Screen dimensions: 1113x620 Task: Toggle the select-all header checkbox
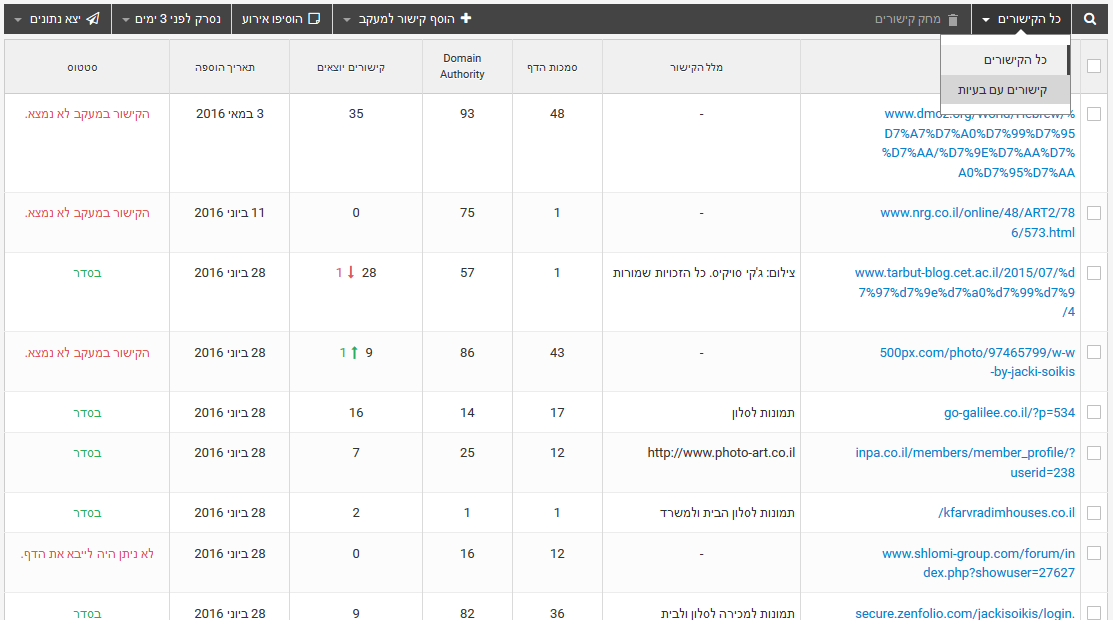(x=1094, y=66)
